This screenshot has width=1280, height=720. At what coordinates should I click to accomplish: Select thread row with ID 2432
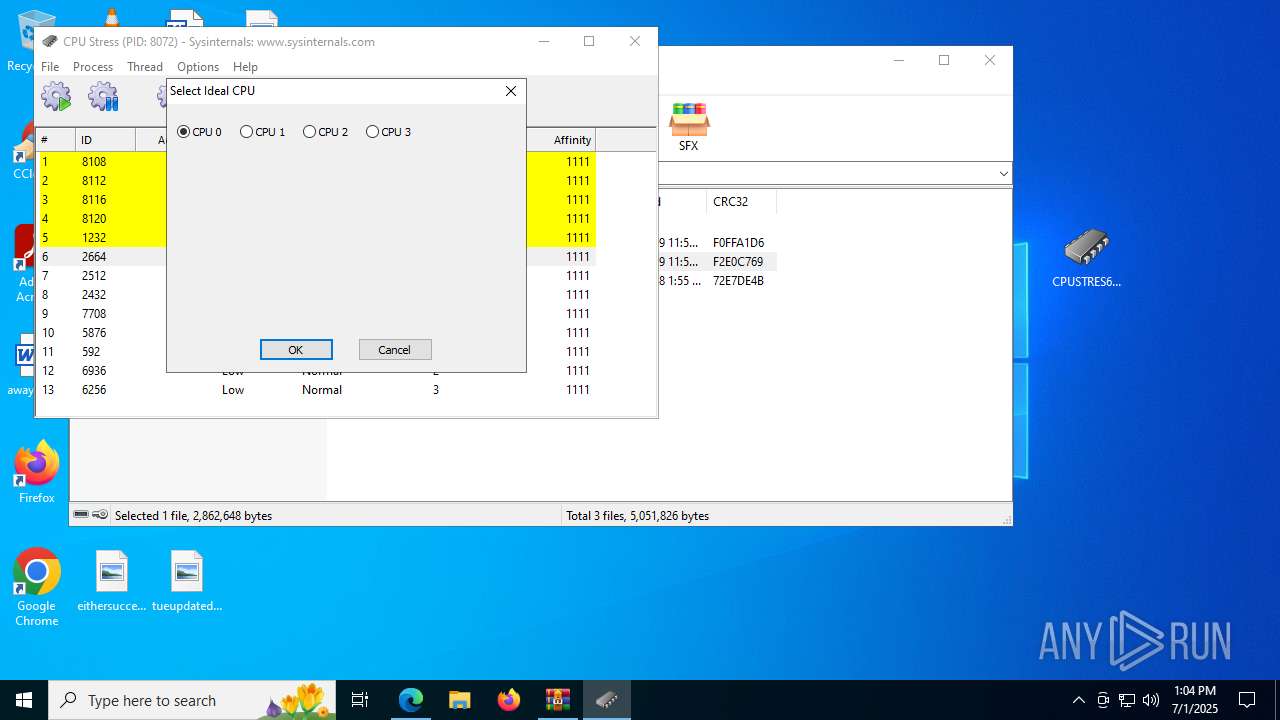point(316,295)
